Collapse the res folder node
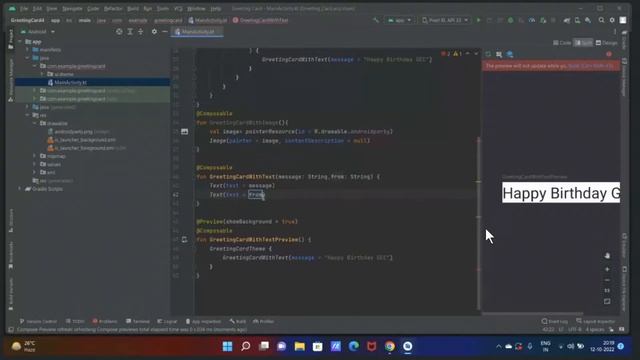640x360 pixels. [27, 115]
